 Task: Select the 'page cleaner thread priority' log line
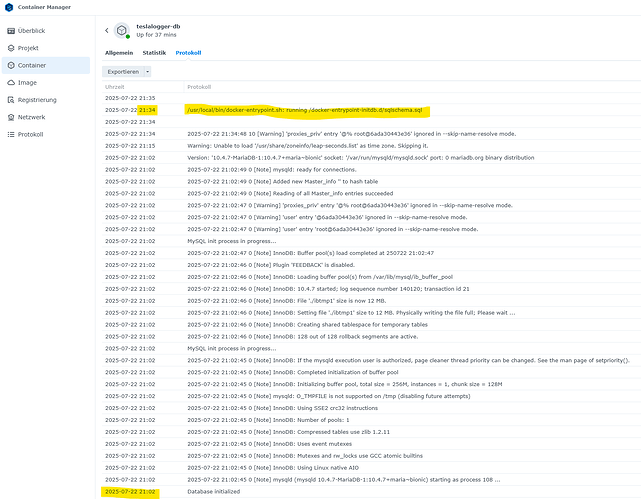coord(371,360)
